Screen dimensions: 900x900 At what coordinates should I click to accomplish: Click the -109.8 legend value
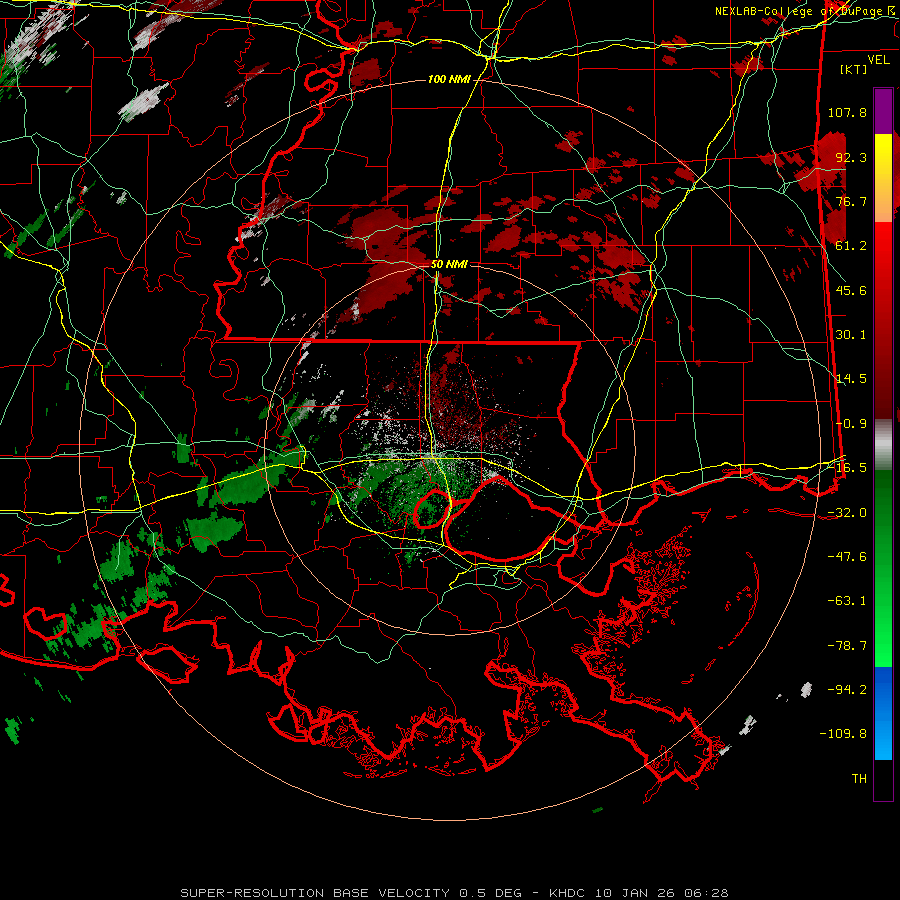843,734
